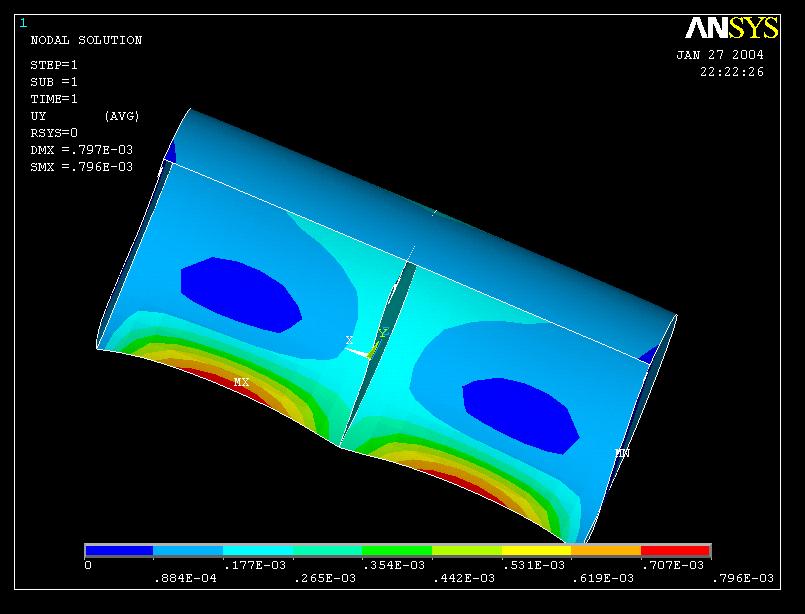Screen dimensions: 805x614
Task: Click the left dark blue contour region
Action: (240, 295)
